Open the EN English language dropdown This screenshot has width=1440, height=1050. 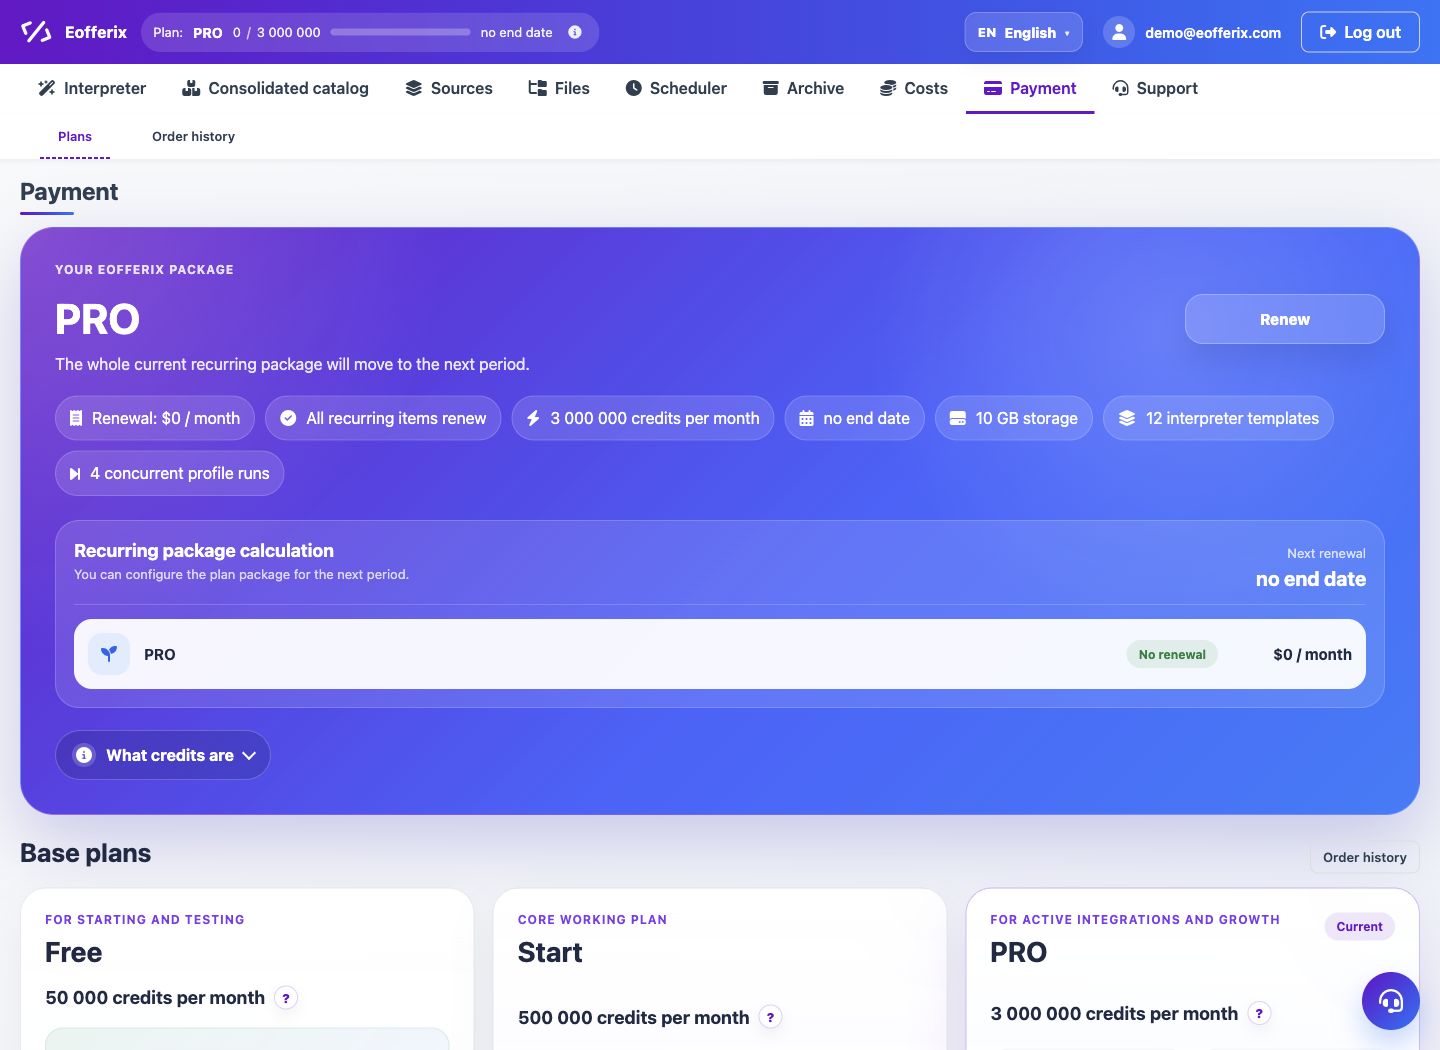coord(1023,32)
